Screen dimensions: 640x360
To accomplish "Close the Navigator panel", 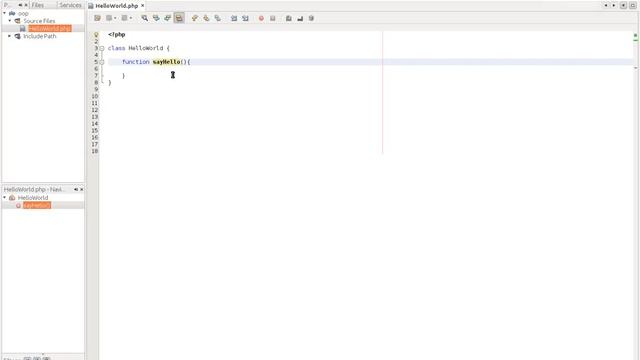I will click(81, 189).
